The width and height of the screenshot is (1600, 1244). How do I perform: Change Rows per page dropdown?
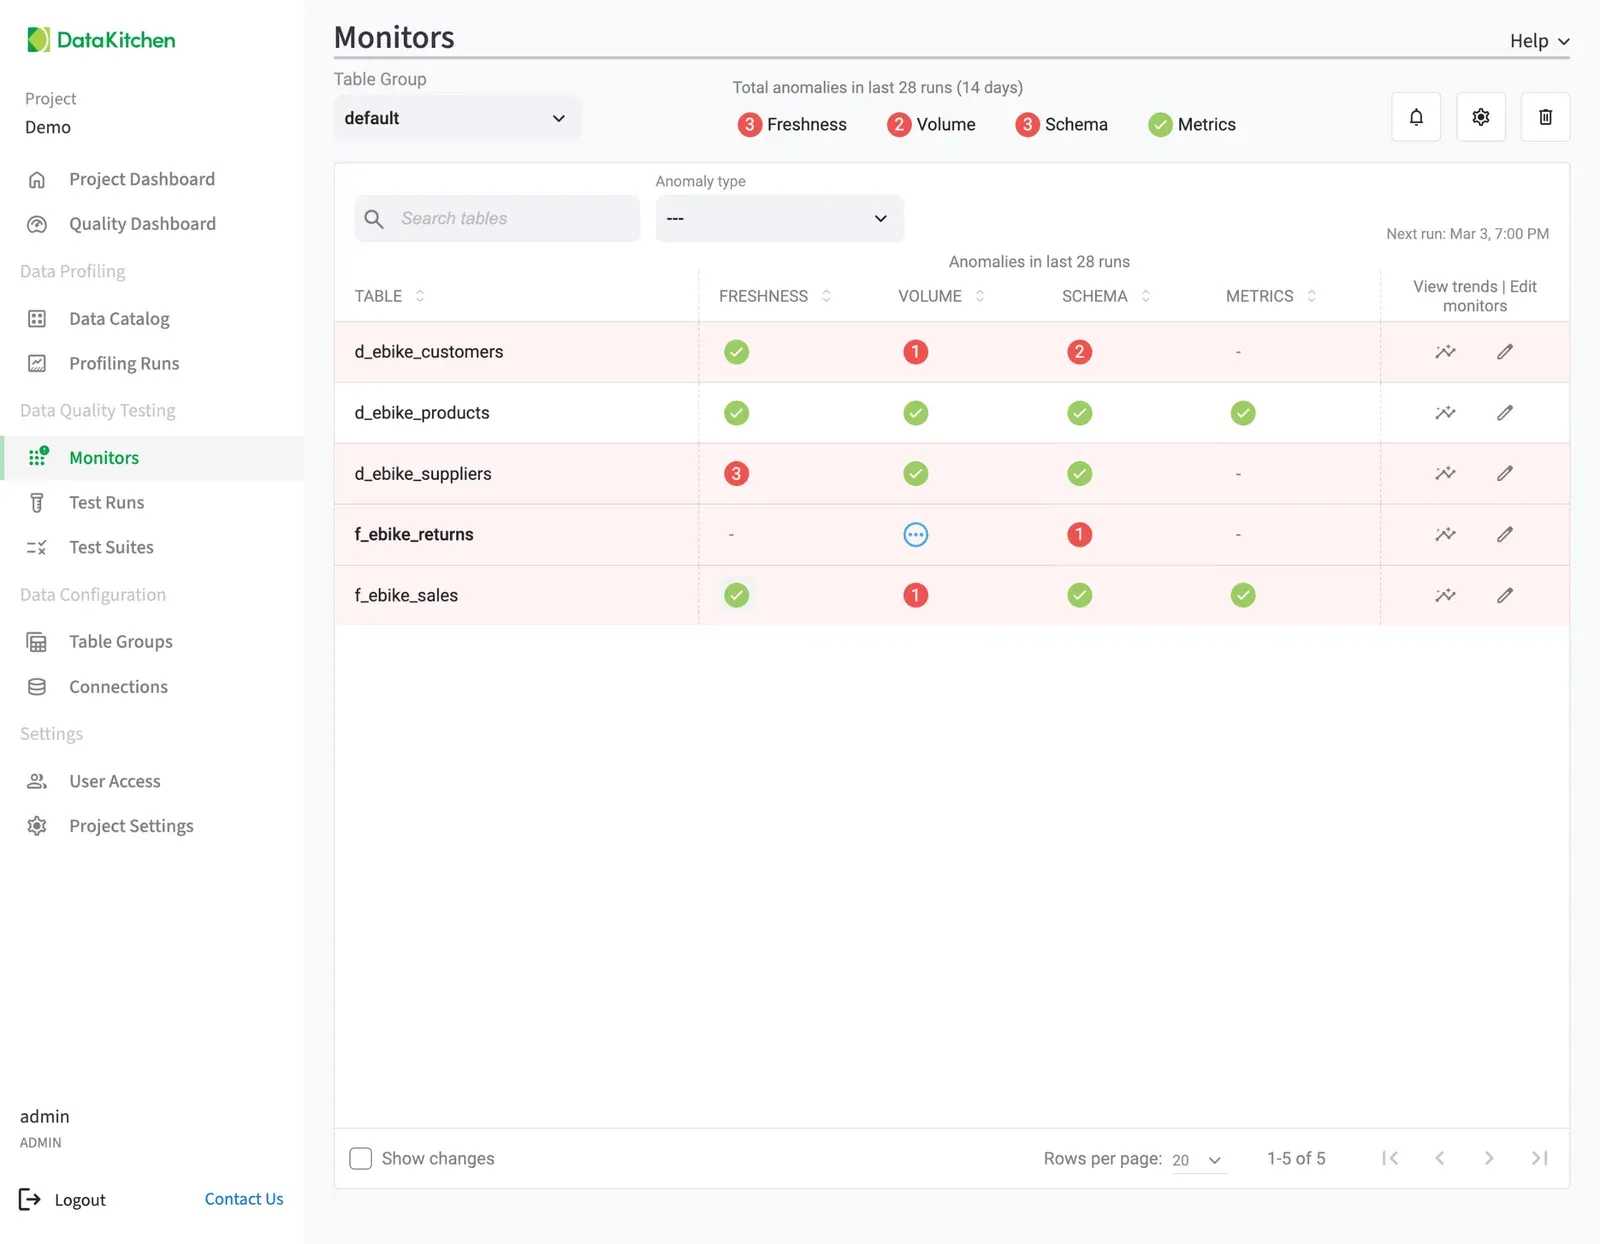(1196, 1160)
